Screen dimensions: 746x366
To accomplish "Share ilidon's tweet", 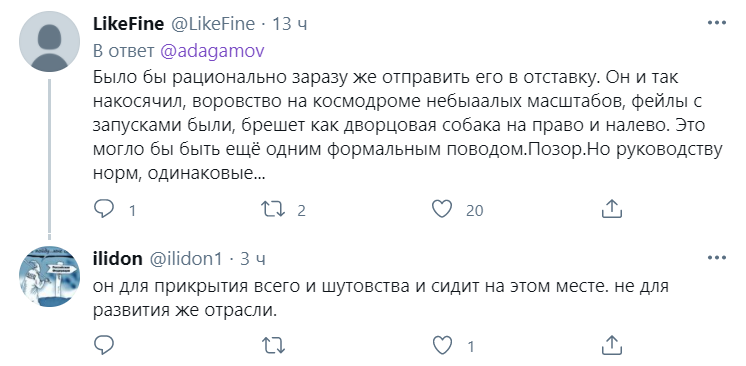I will 612,345.
